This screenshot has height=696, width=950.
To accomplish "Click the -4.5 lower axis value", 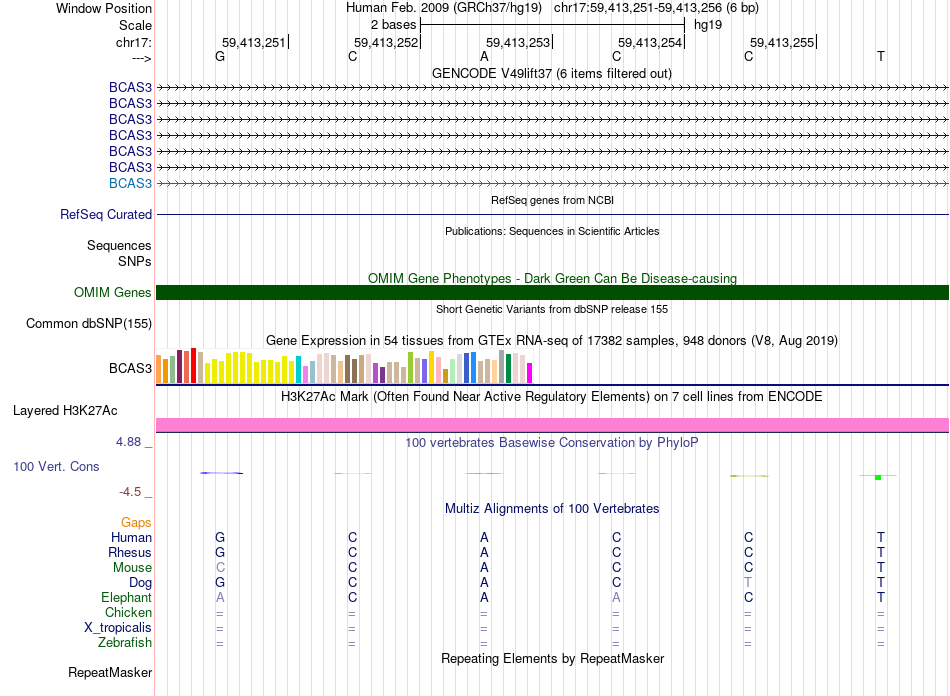I will click(x=130, y=492).
